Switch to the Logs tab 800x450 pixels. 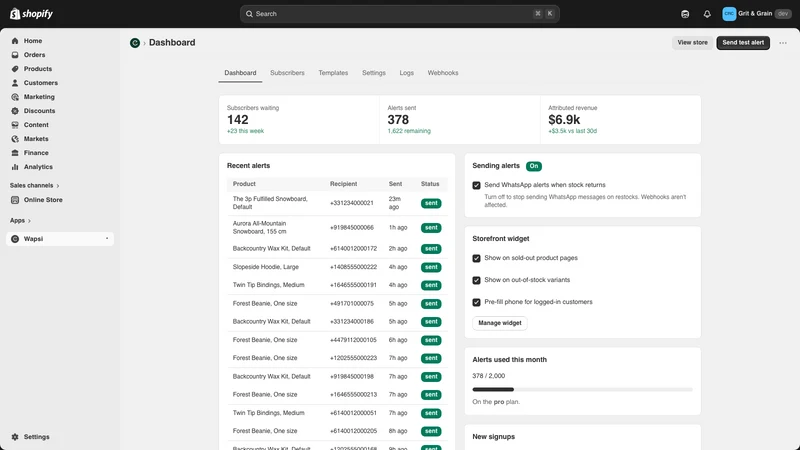point(407,73)
